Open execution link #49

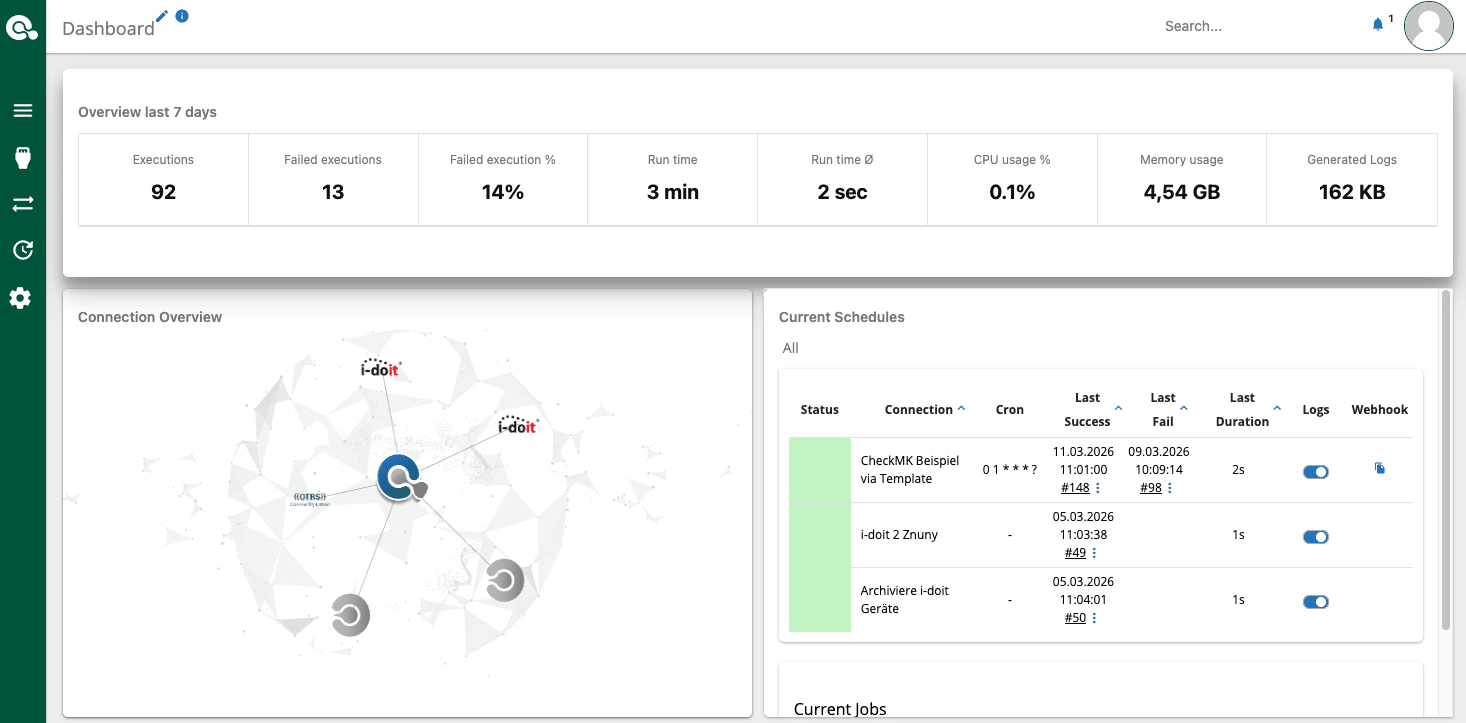1075,553
